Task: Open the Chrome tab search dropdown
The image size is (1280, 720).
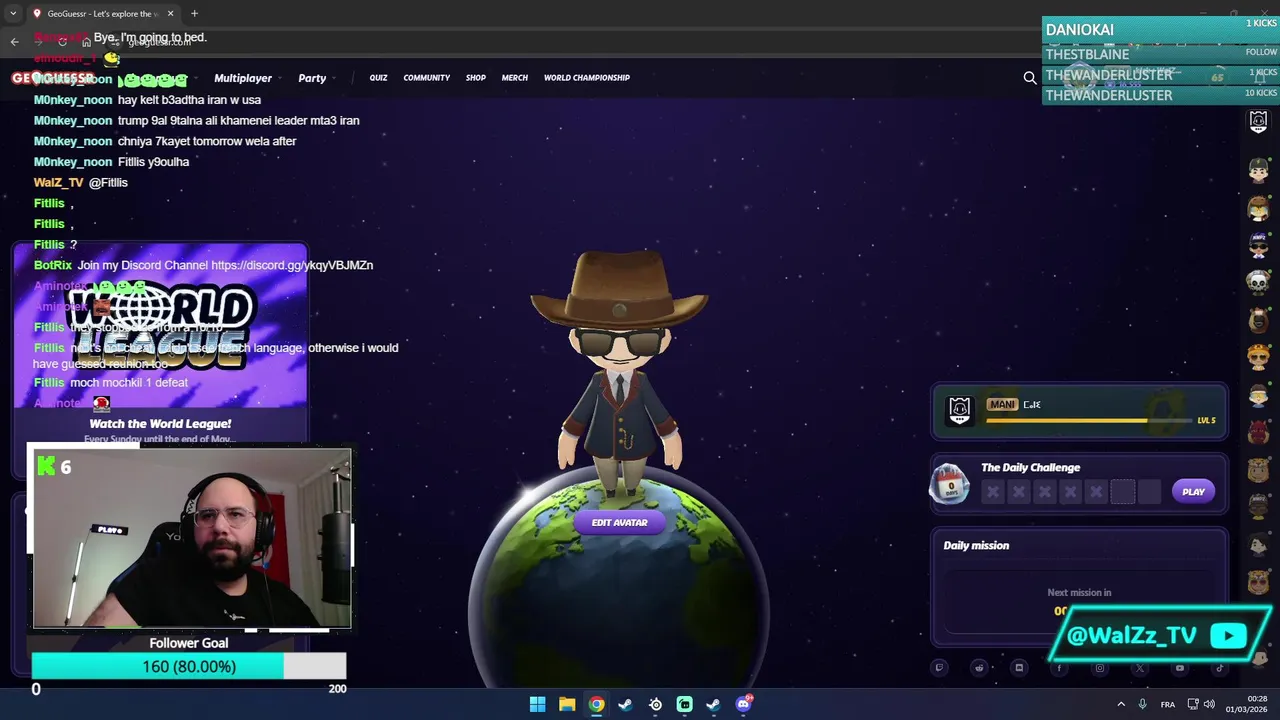Action: point(13,14)
